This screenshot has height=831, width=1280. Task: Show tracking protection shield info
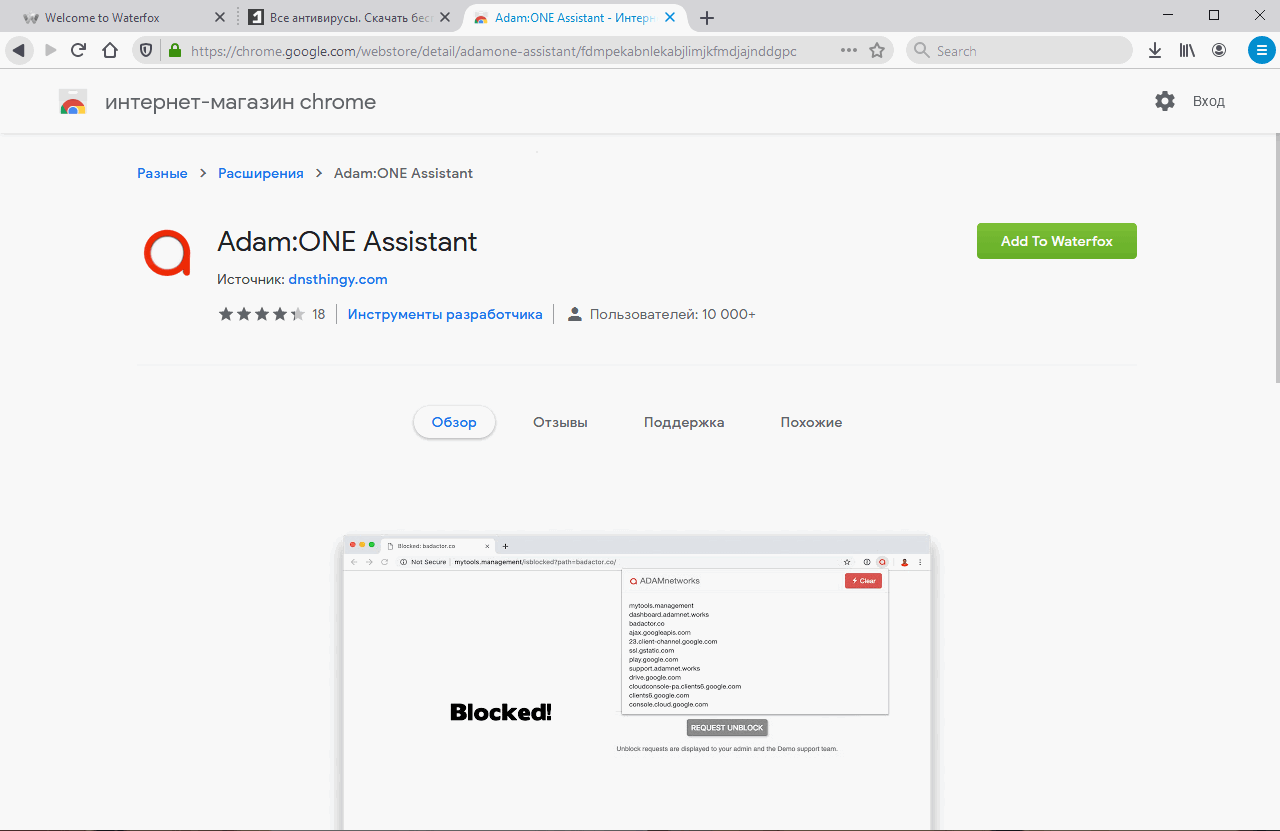point(146,51)
